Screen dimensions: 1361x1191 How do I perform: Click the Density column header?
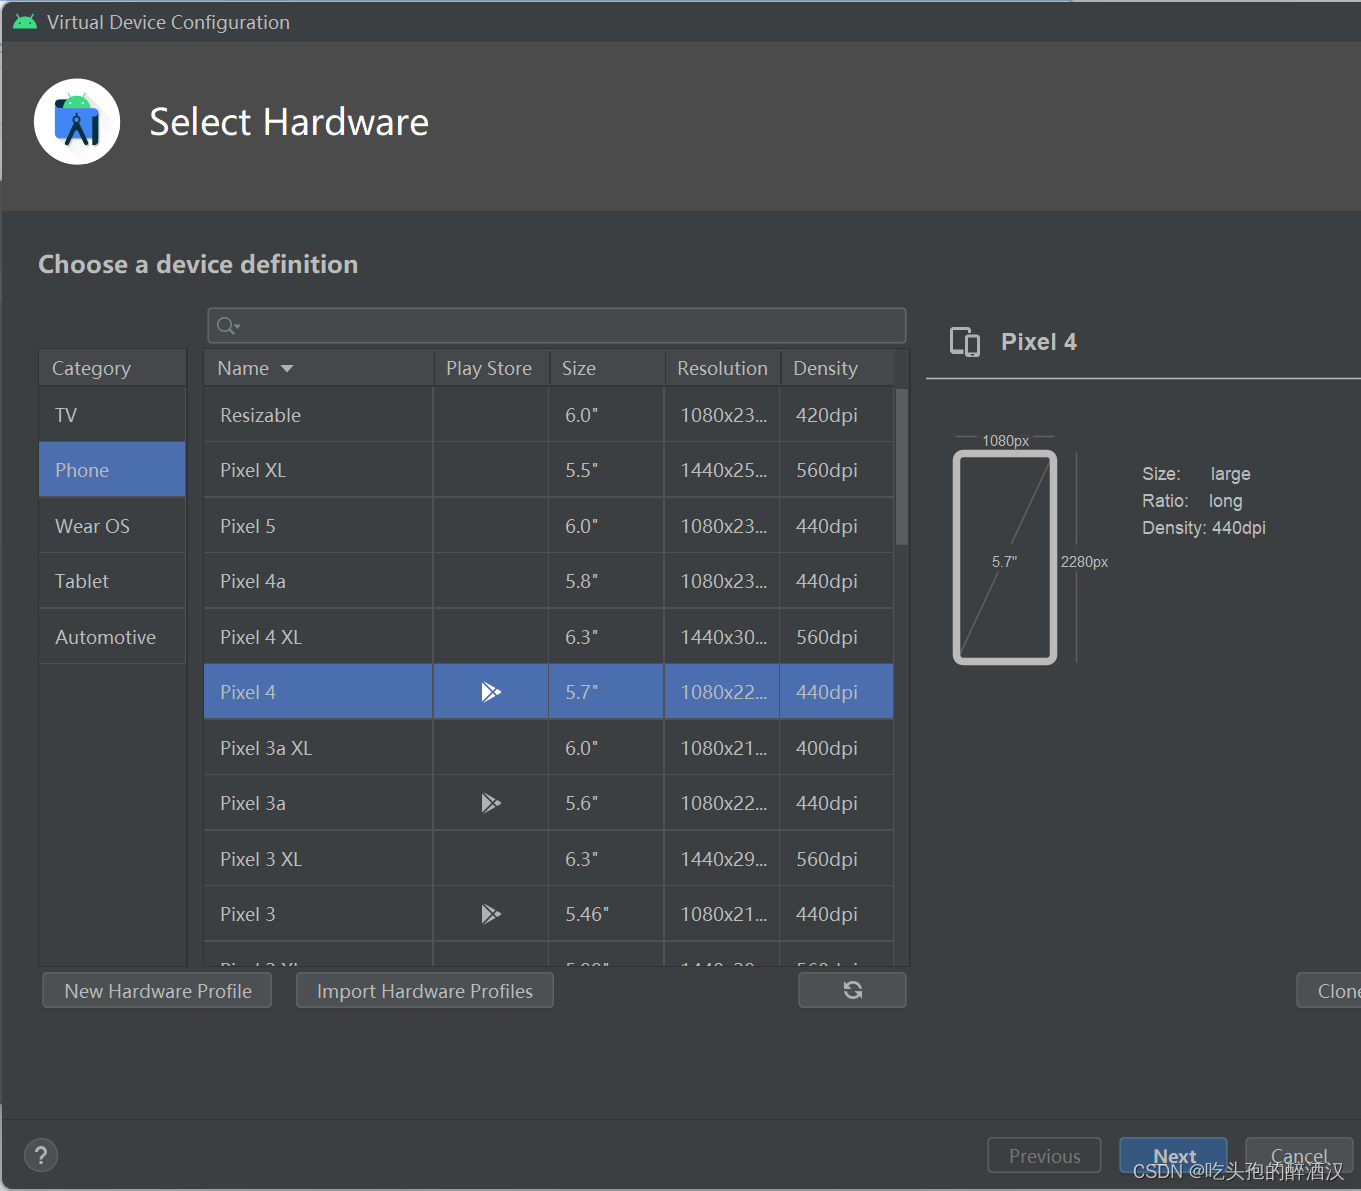(837, 368)
